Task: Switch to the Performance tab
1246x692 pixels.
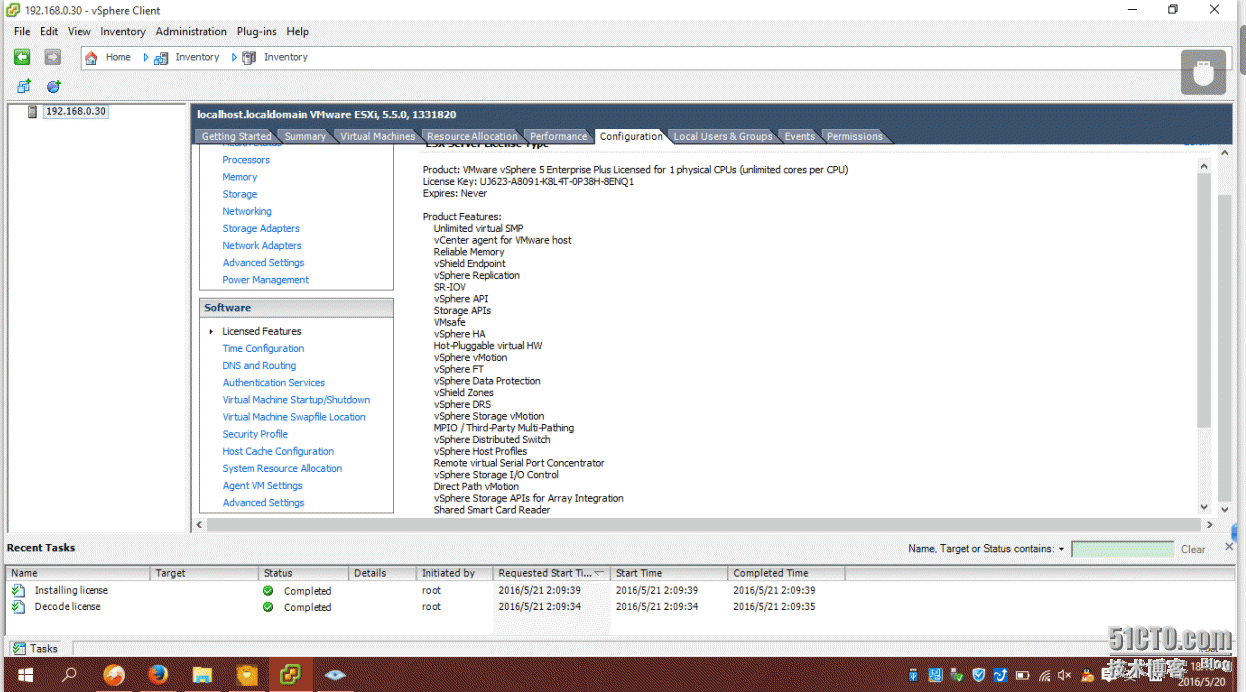Action: click(x=558, y=137)
